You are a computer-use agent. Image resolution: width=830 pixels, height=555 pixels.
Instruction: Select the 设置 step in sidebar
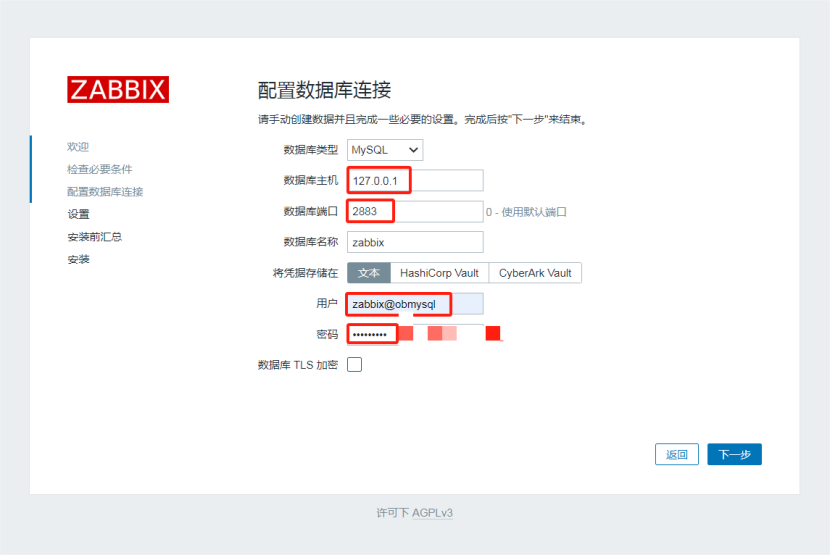(78, 214)
